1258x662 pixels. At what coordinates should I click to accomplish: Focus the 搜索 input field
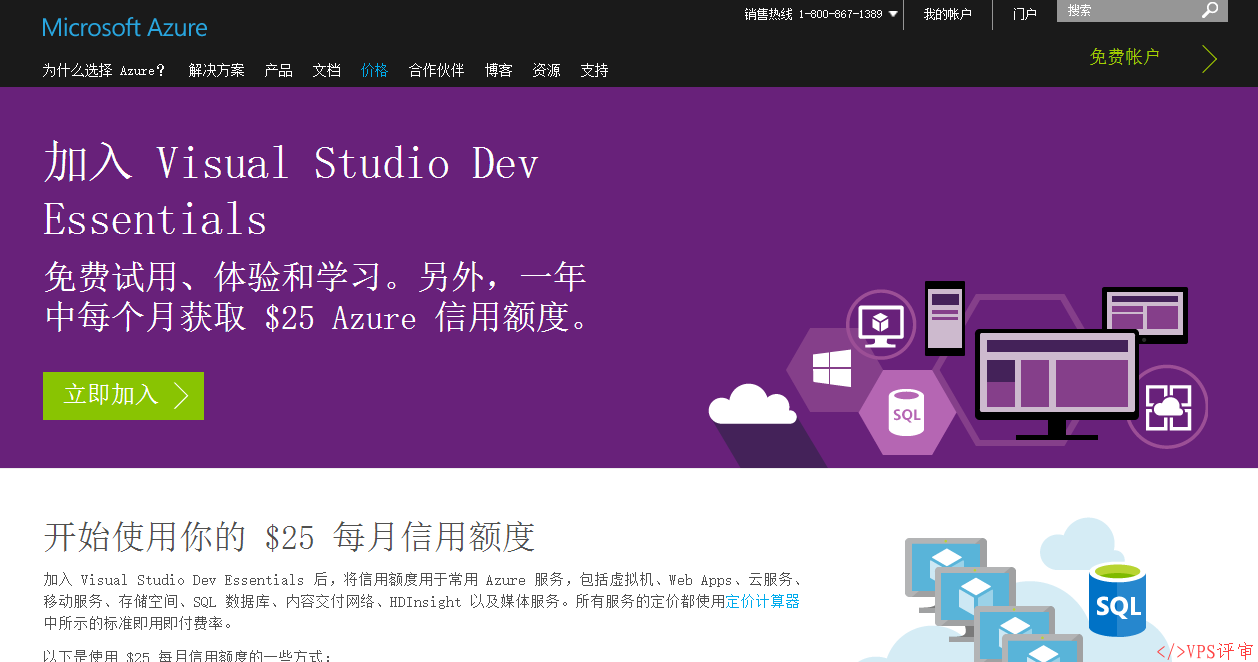coord(1128,10)
